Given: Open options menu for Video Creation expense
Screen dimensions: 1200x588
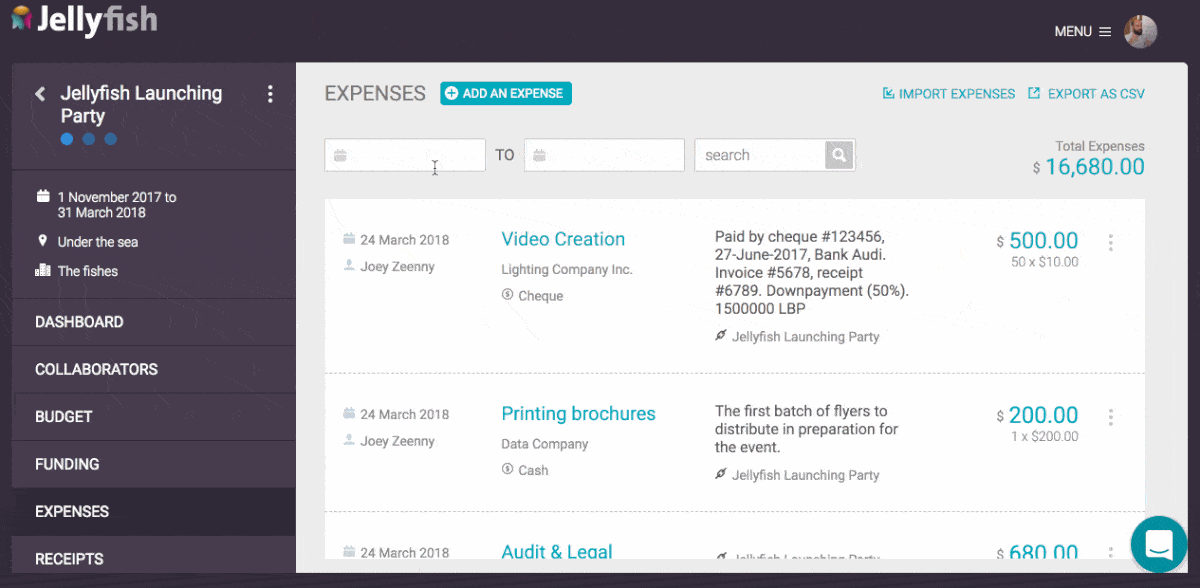Looking at the screenshot, I should tap(1111, 243).
